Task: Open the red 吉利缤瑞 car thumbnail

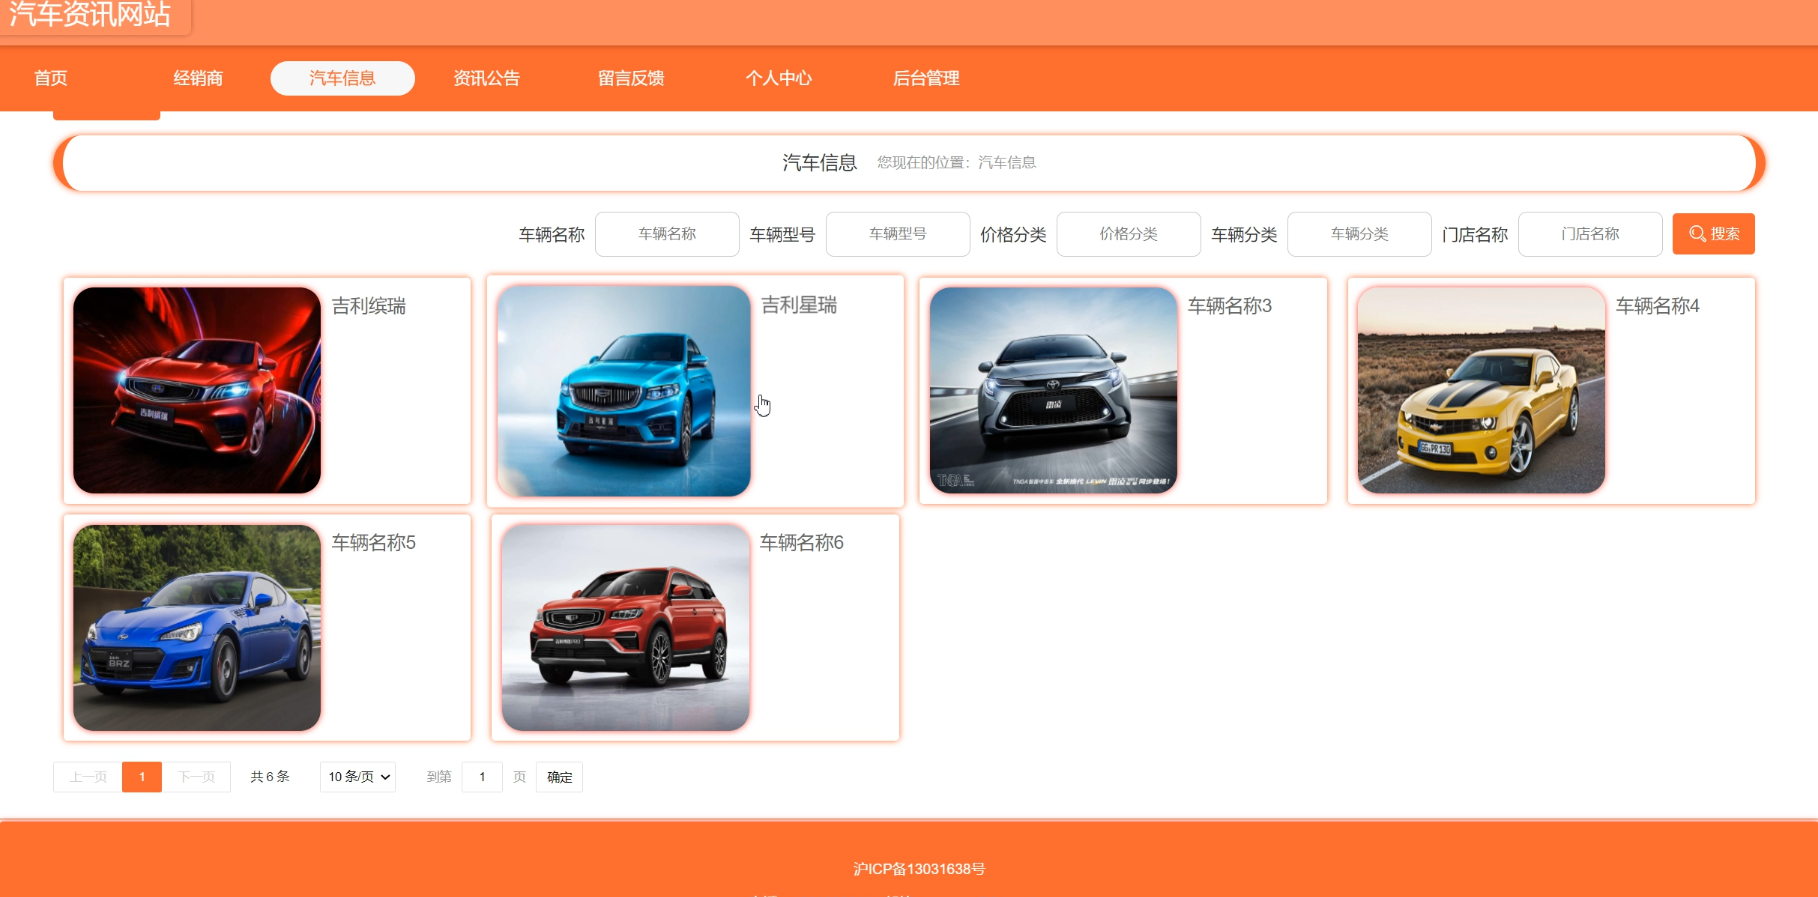Action: click(x=197, y=390)
